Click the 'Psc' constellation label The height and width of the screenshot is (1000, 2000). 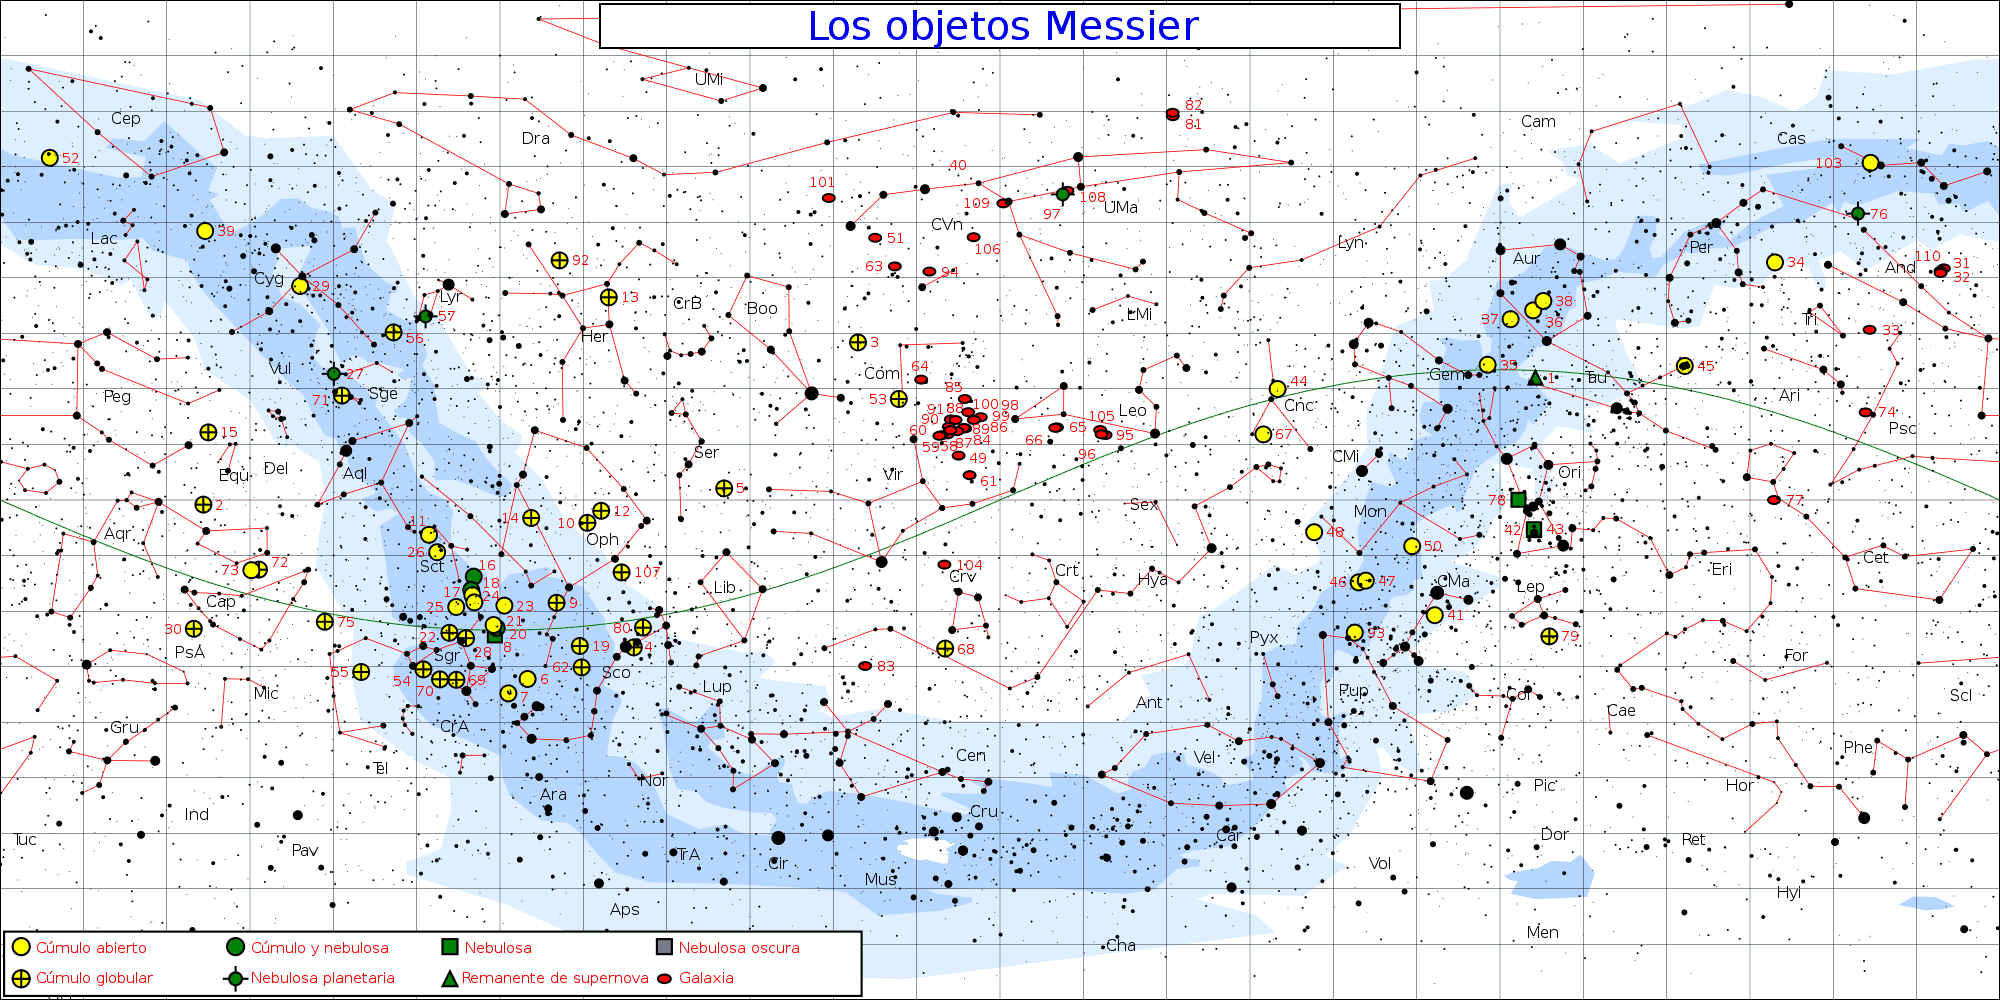pyautogui.click(x=1902, y=428)
